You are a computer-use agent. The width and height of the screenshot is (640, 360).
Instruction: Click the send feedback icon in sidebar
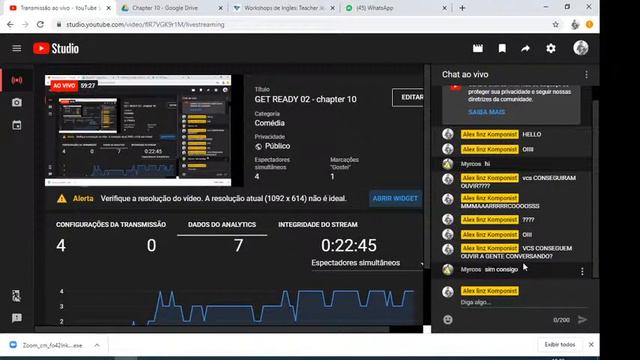tap(17, 318)
